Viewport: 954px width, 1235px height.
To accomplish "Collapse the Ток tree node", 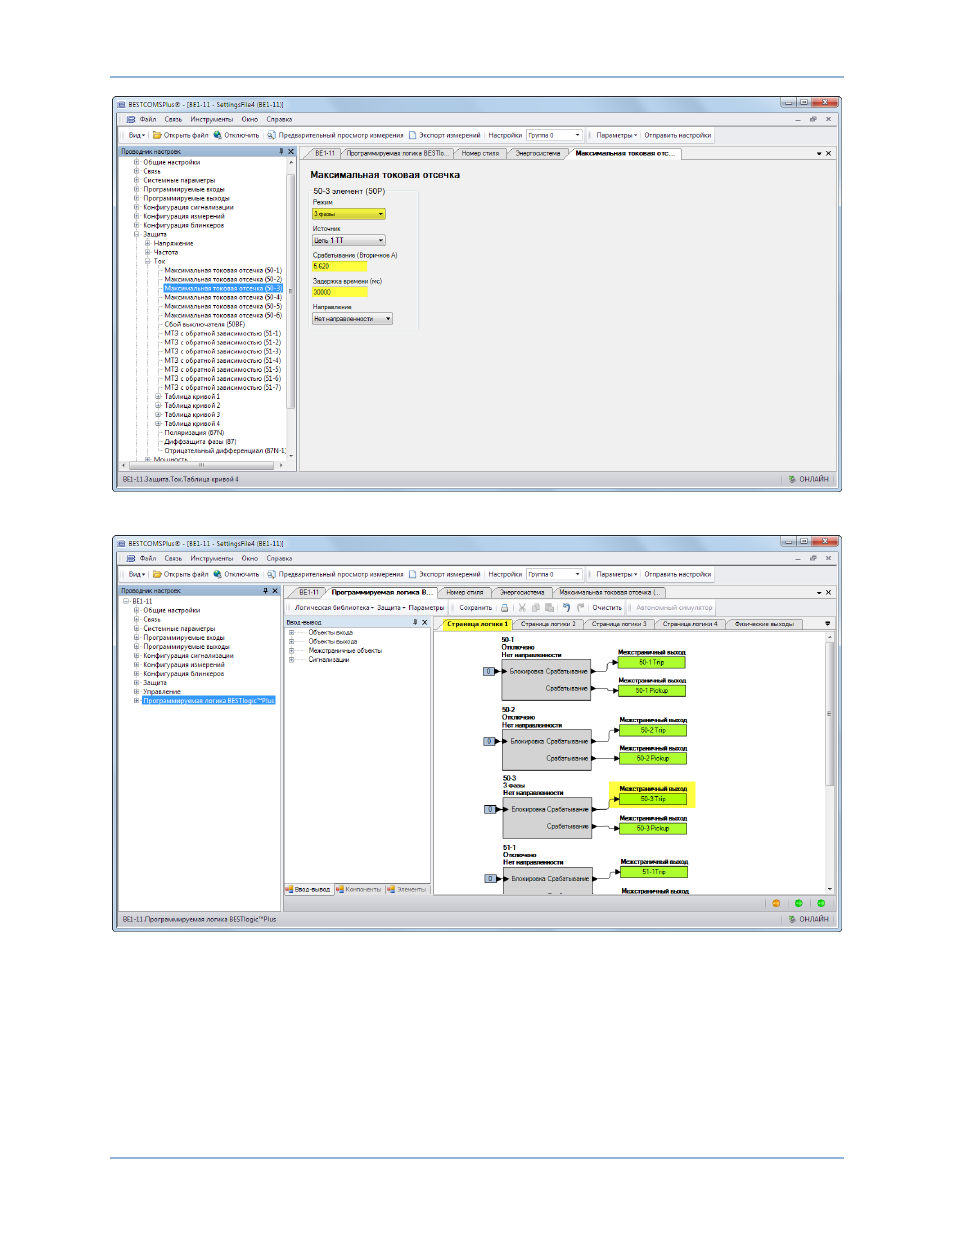I will (x=147, y=261).
